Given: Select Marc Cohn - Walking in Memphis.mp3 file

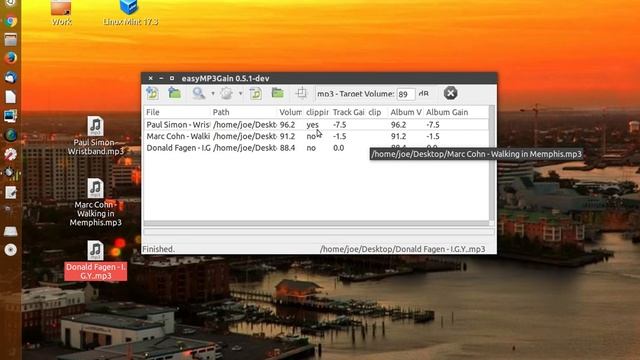Looking at the screenshot, I should 96,203.
